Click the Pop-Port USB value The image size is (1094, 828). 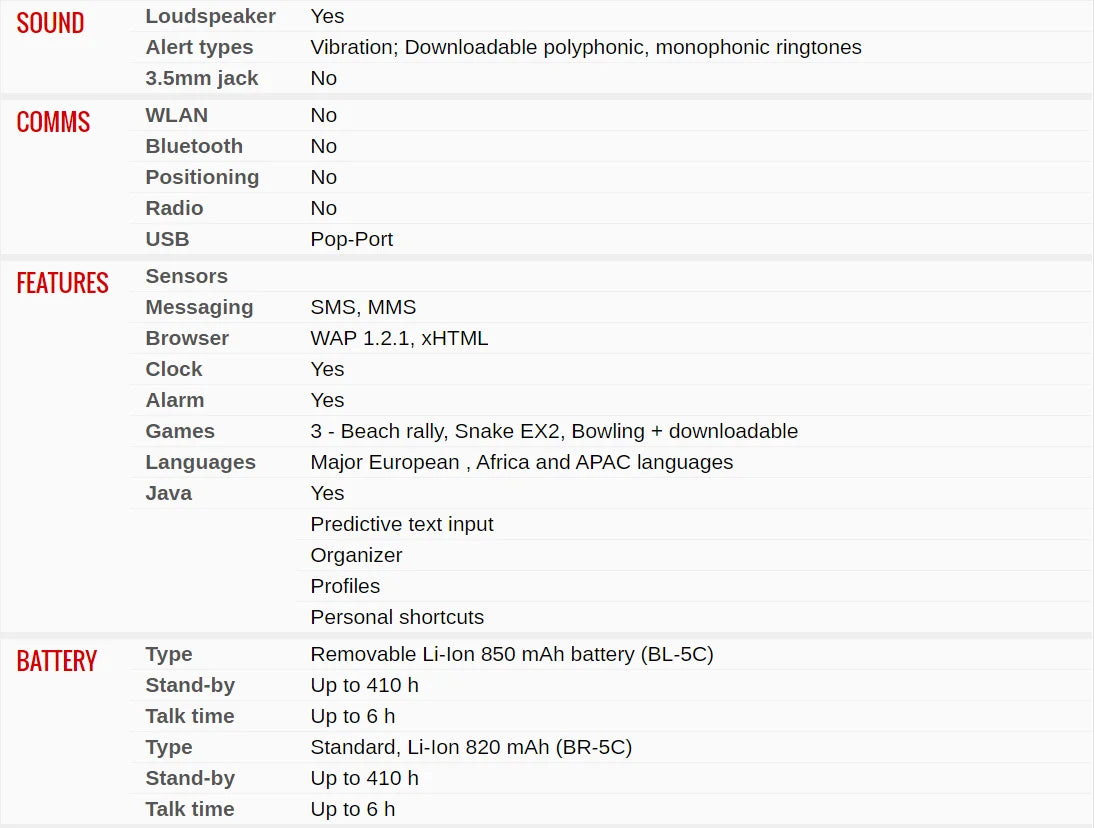352,239
